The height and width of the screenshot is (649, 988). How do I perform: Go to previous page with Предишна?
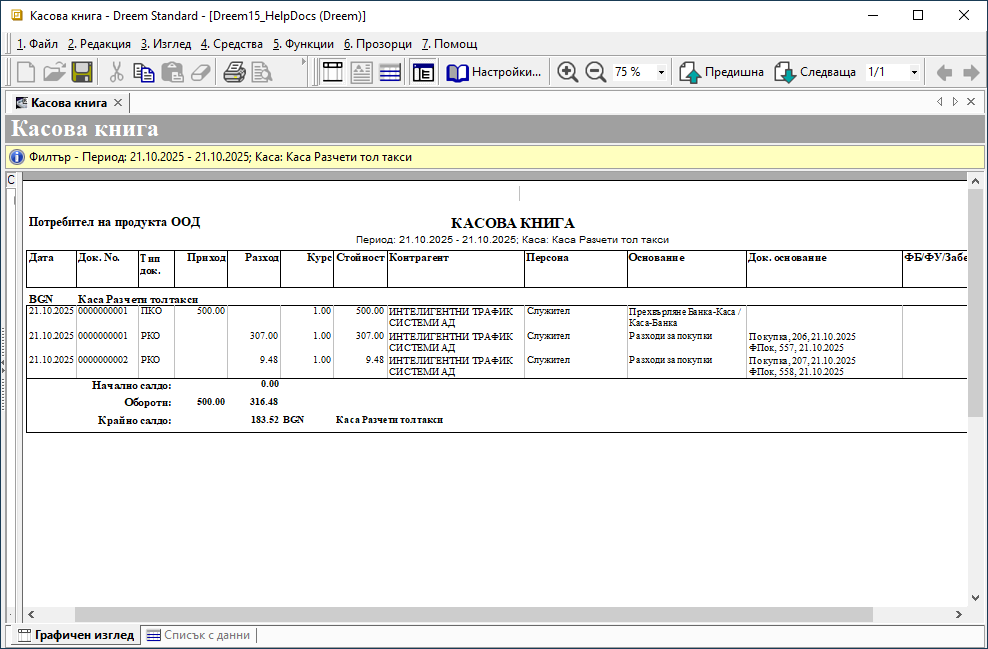tap(722, 72)
